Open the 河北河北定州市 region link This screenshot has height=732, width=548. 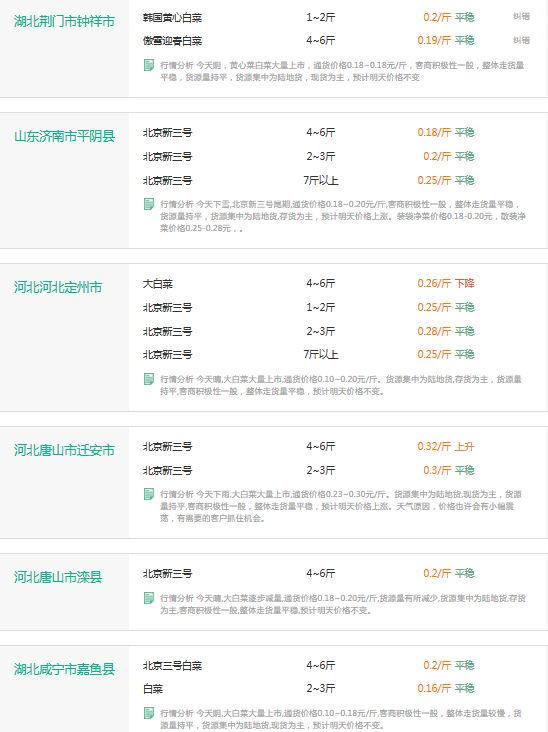point(57,287)
